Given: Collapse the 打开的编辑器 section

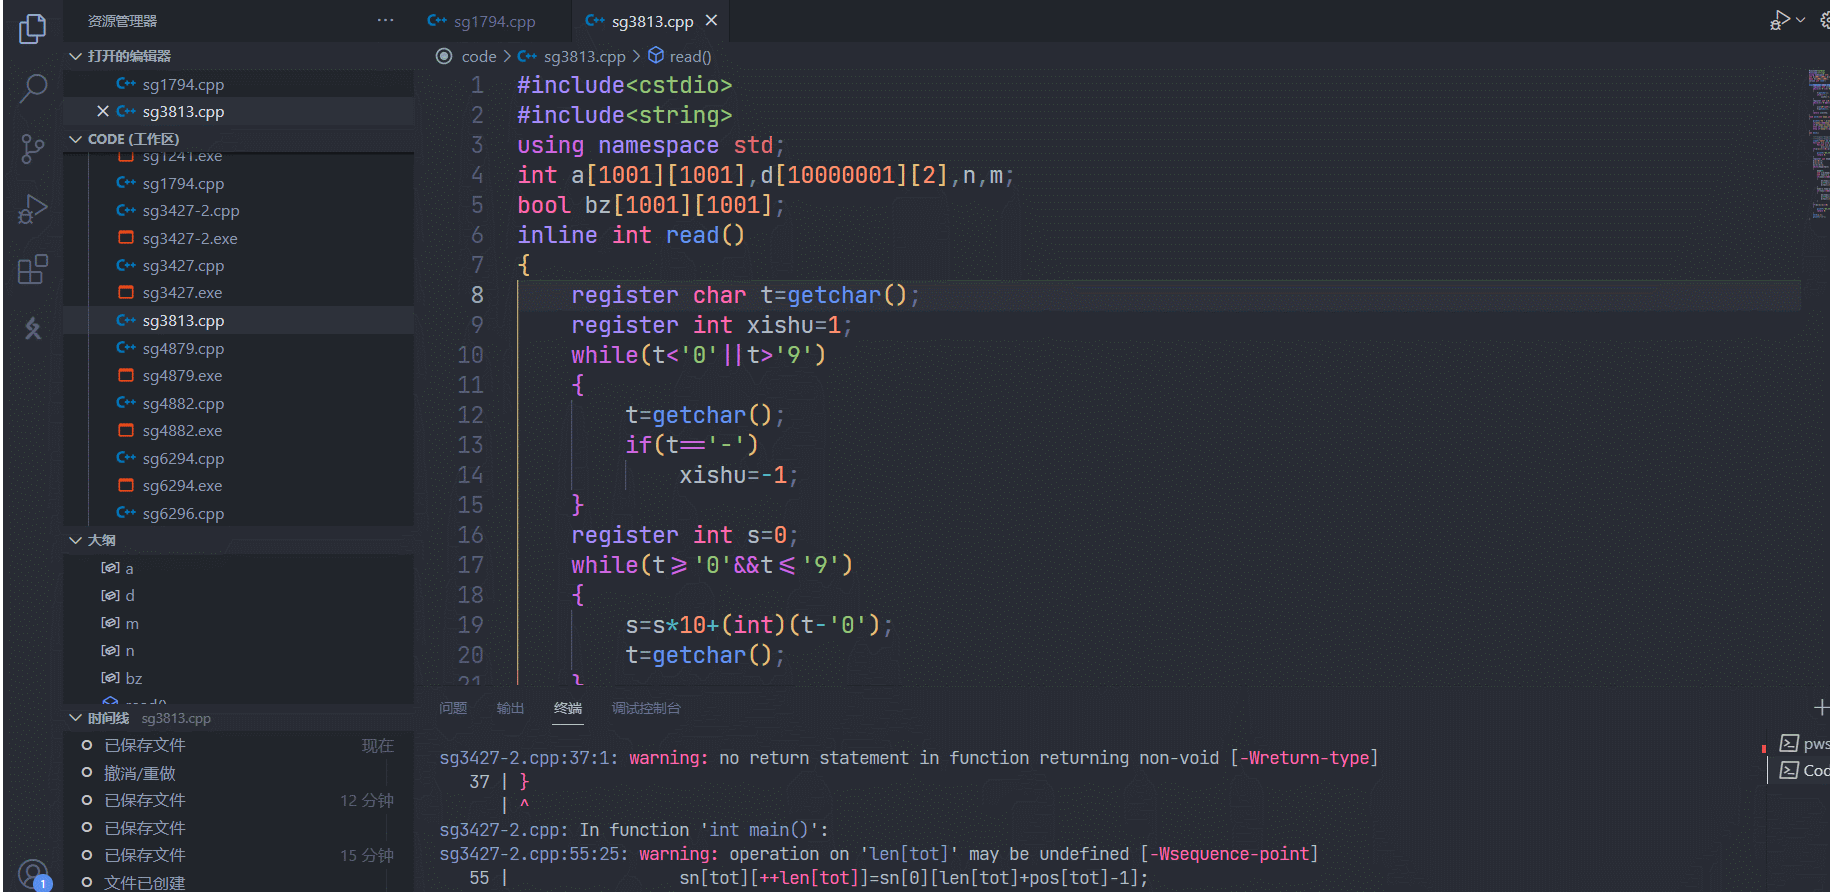Looking at the screenshot, I should [x=75, y=56].
